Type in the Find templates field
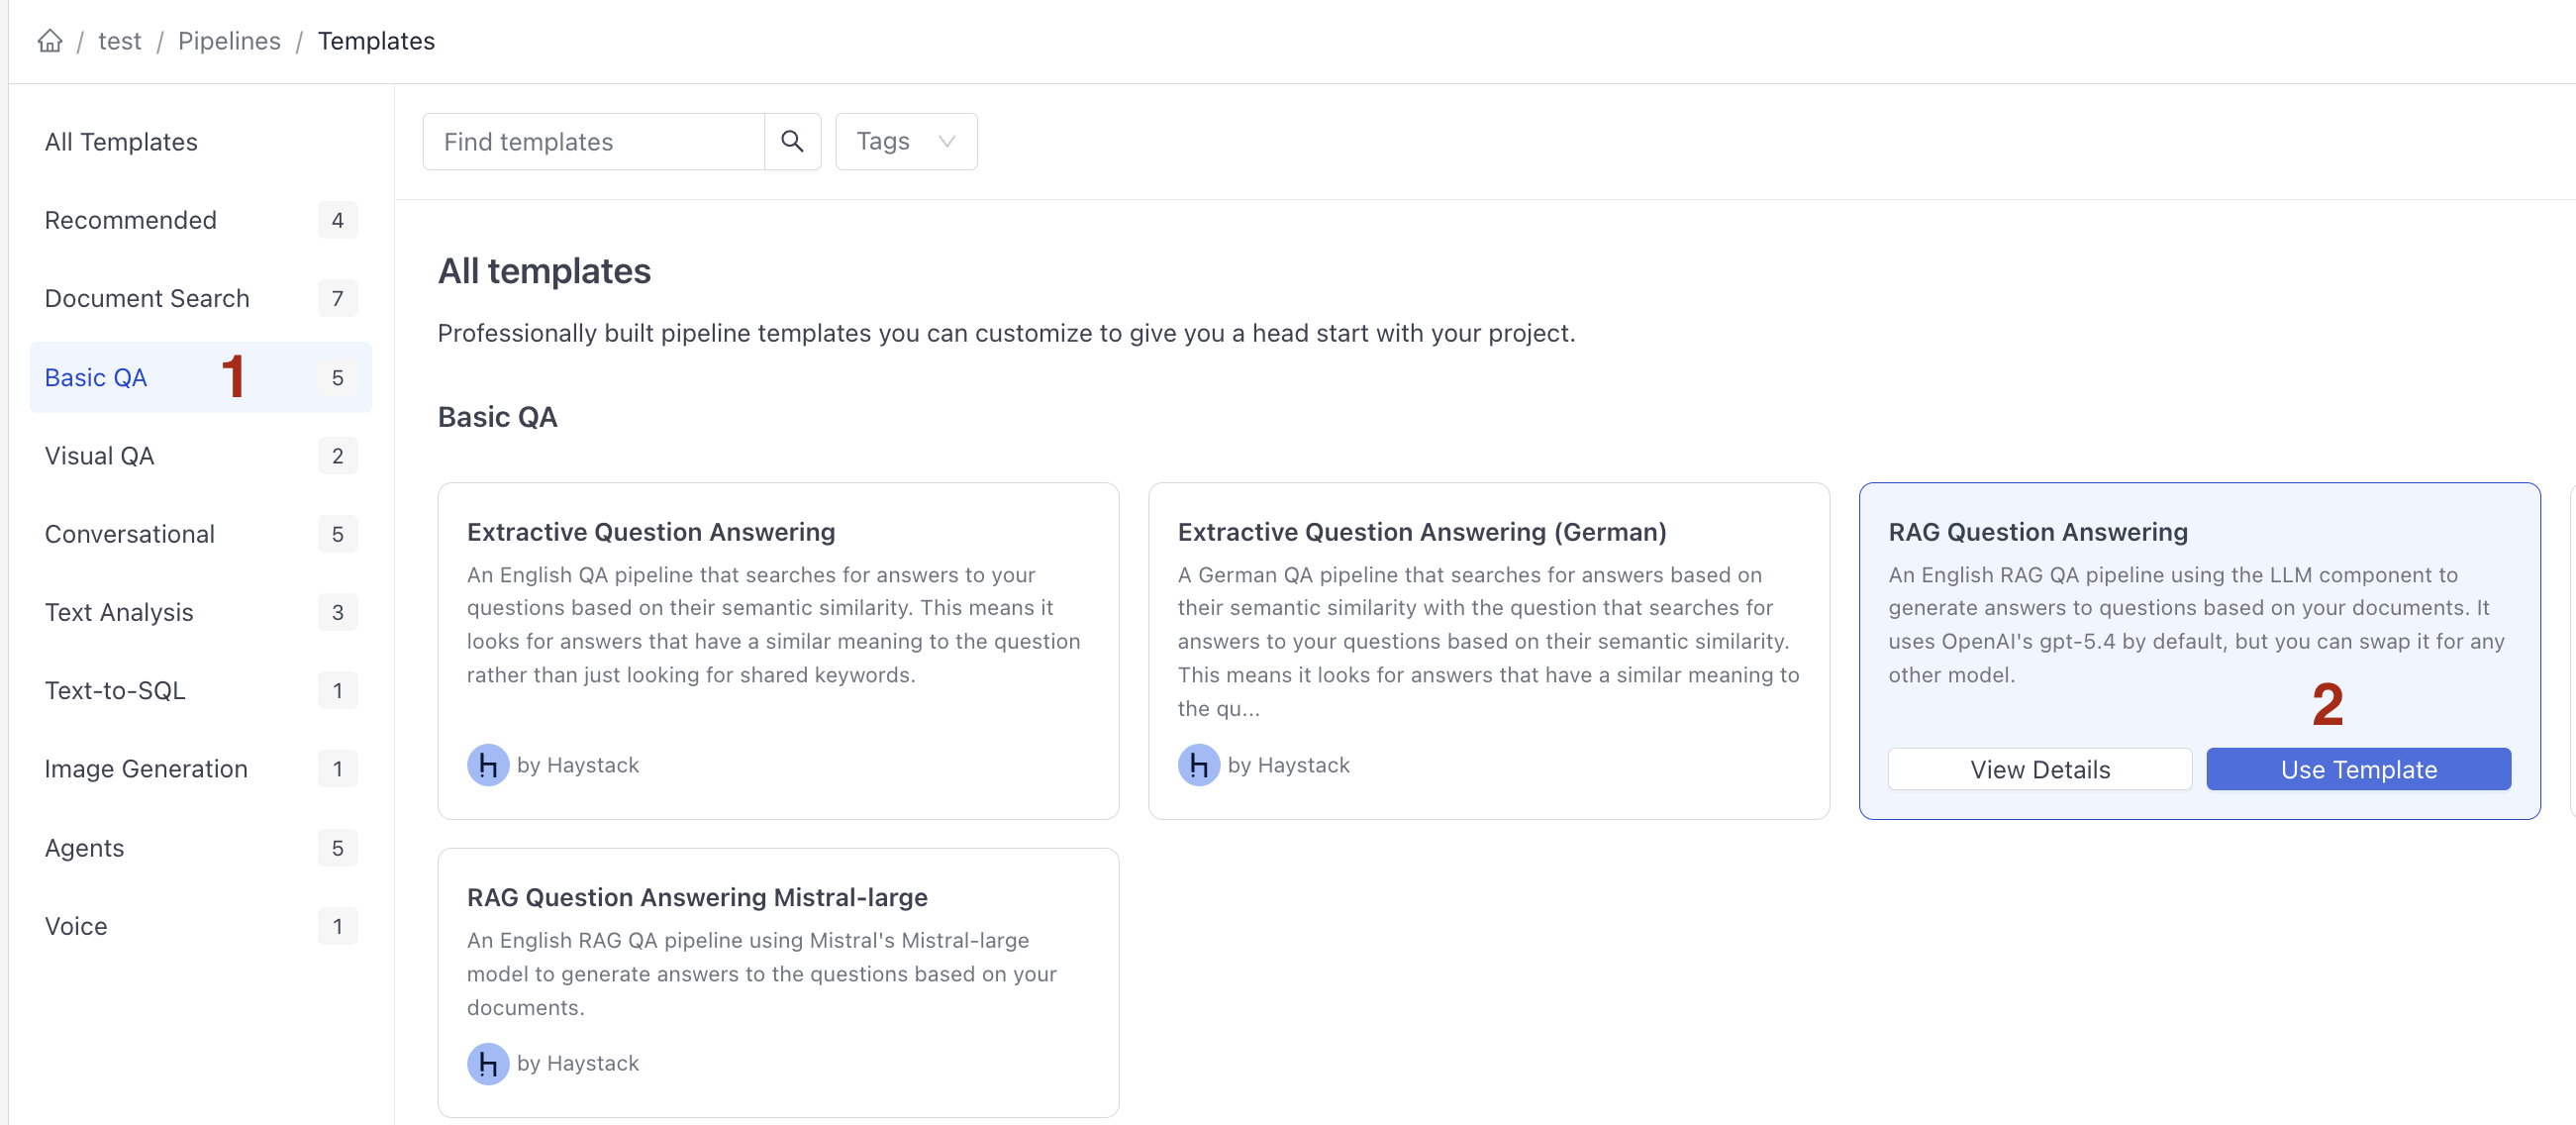2576x1125 pixels. tap(593, 141)
